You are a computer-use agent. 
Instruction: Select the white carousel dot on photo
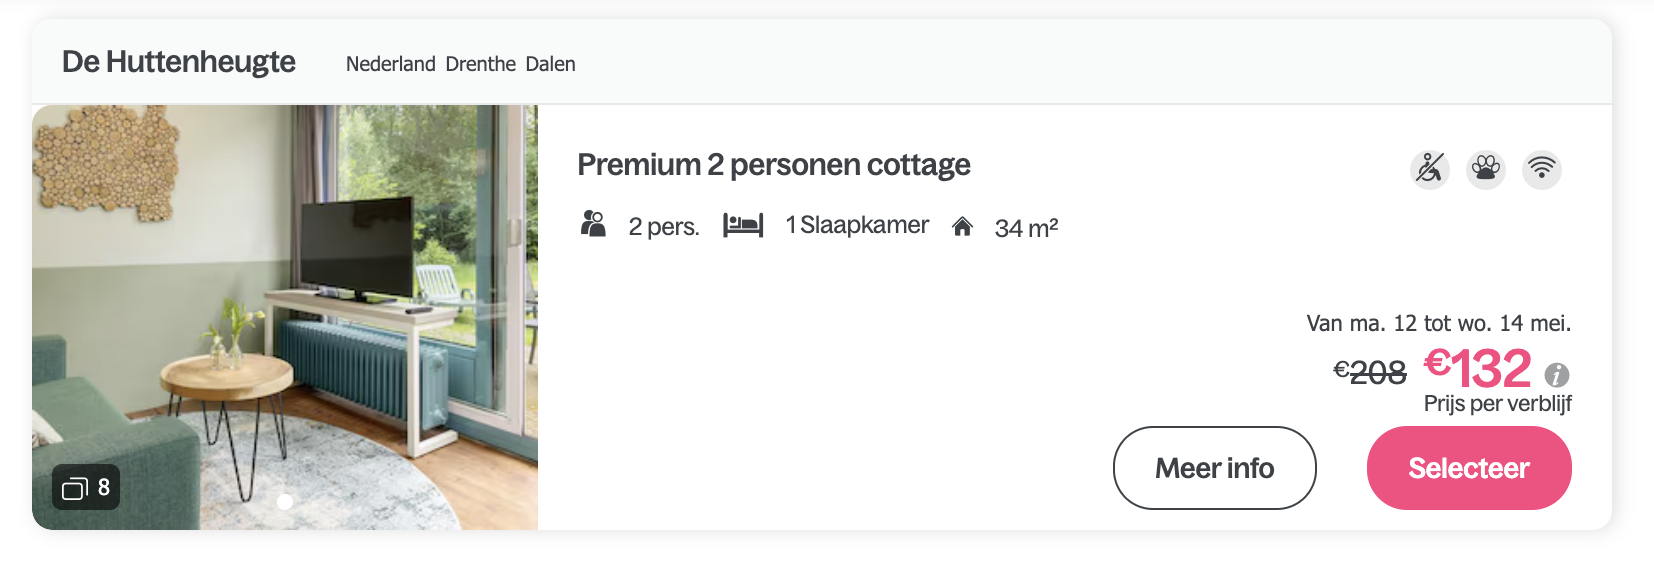[x=285, y=502]
